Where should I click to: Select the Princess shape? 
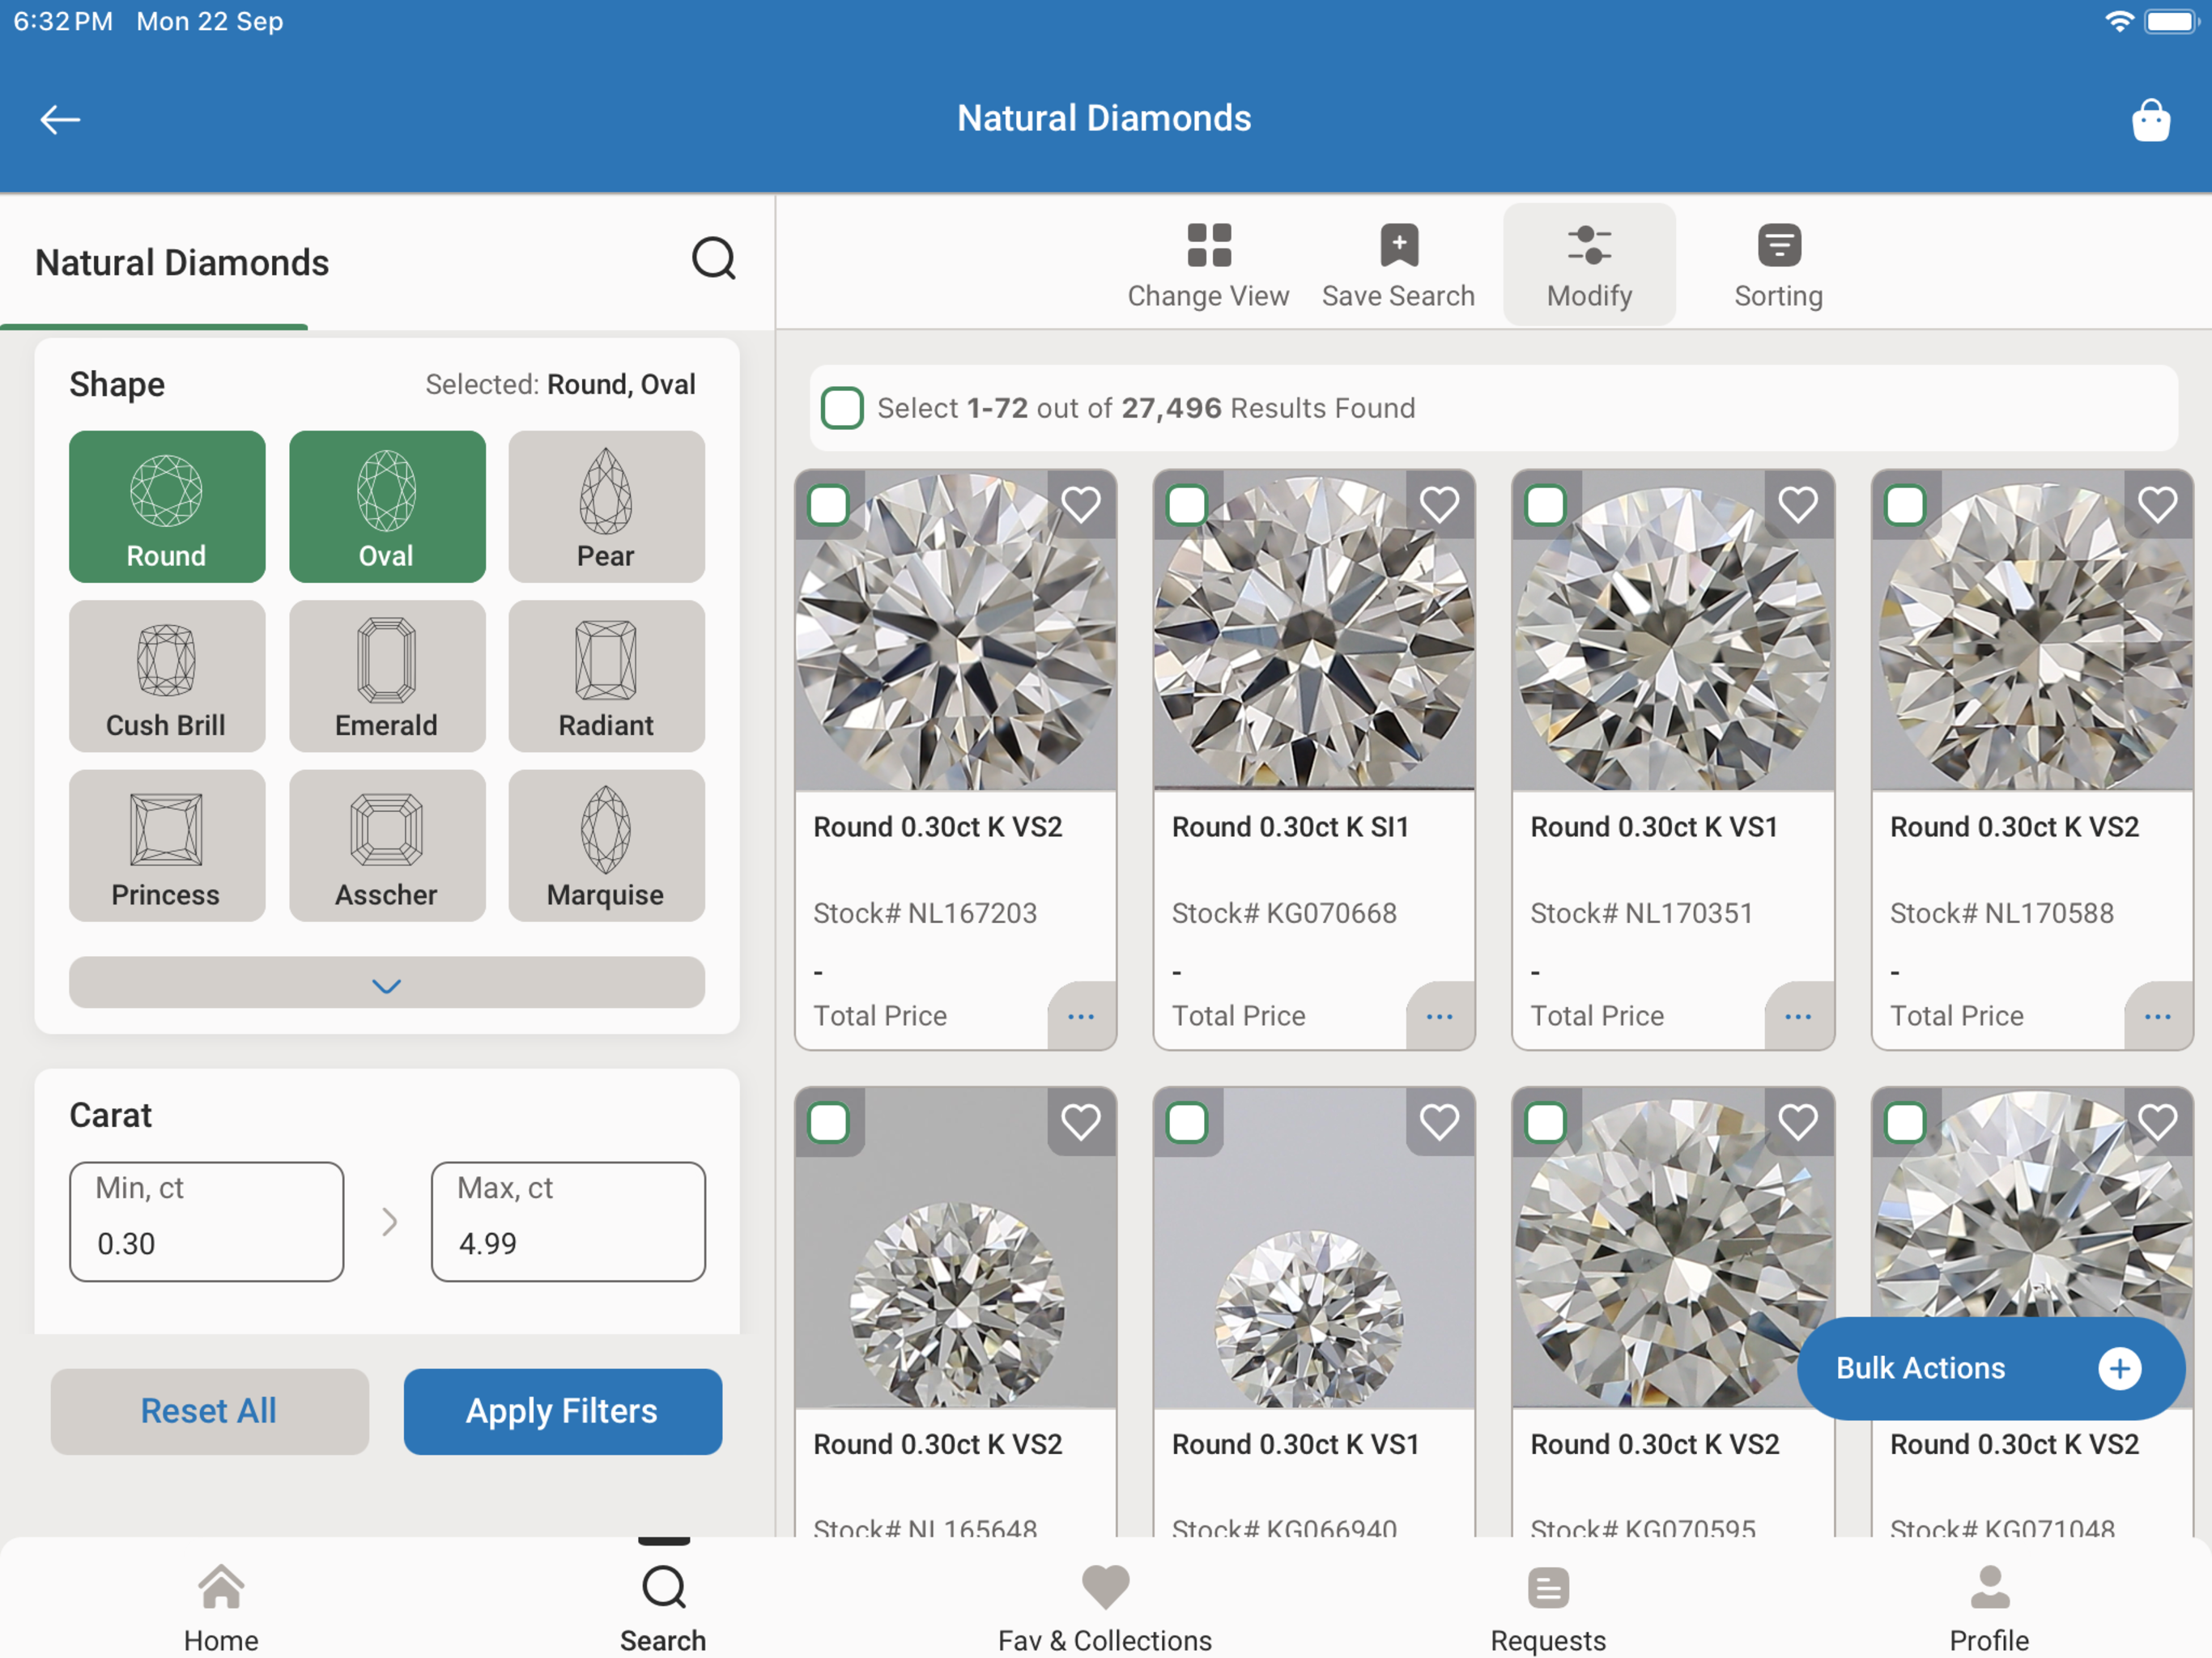point(167,846)
